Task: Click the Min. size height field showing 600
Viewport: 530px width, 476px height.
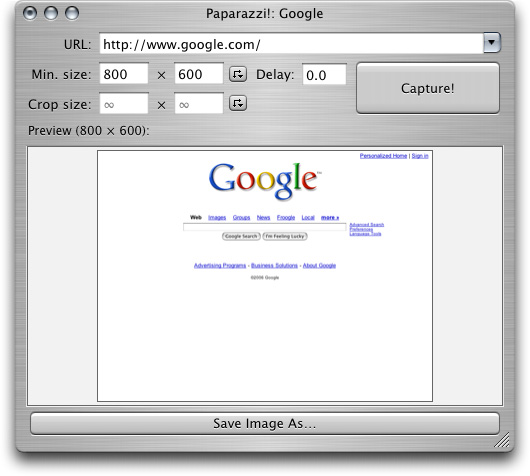Action: (x=199, y=73)
